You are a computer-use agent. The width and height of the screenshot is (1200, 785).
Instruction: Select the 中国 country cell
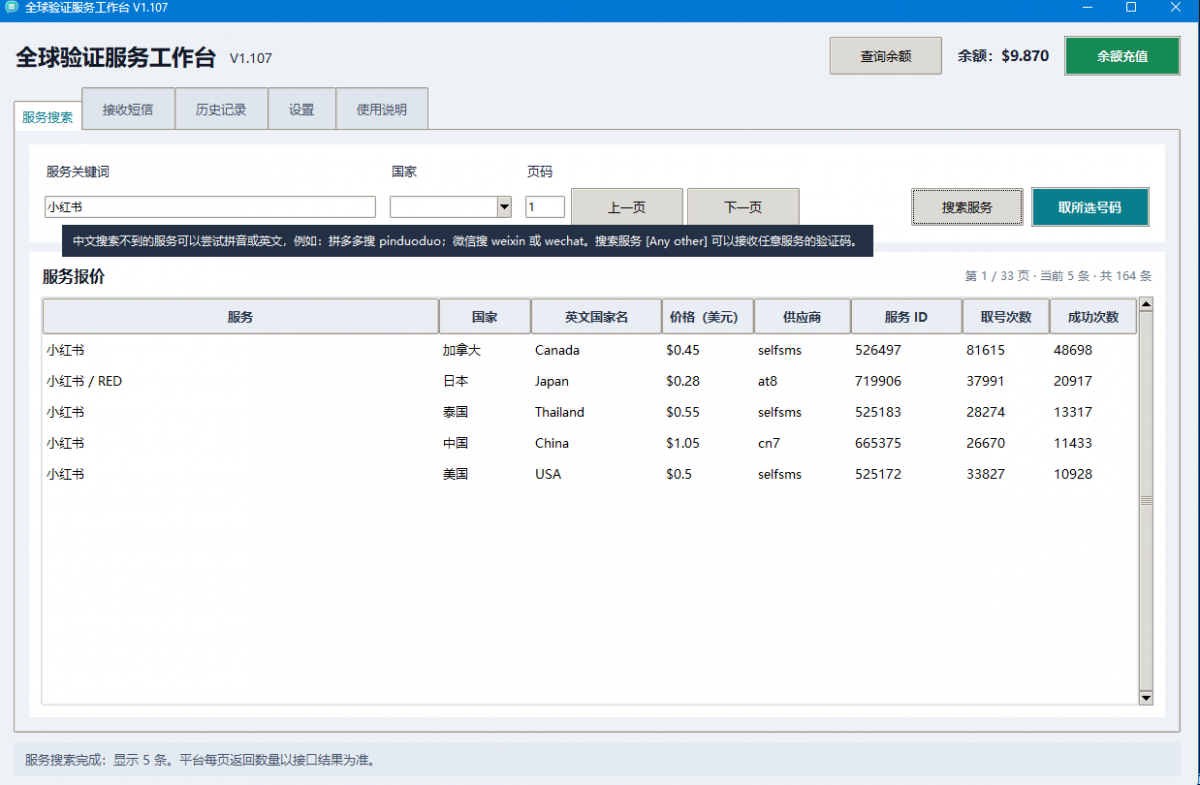455,443
